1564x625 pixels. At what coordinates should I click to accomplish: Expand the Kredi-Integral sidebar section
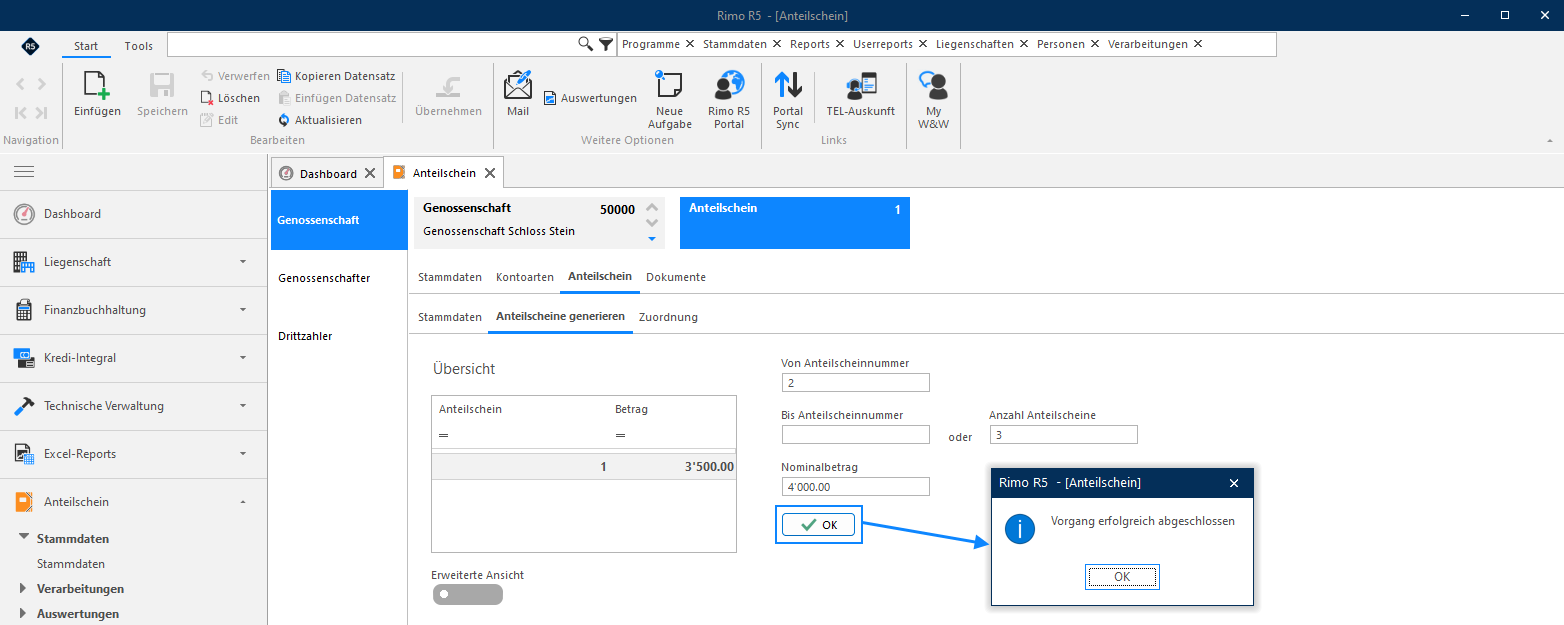coord(134,358)
